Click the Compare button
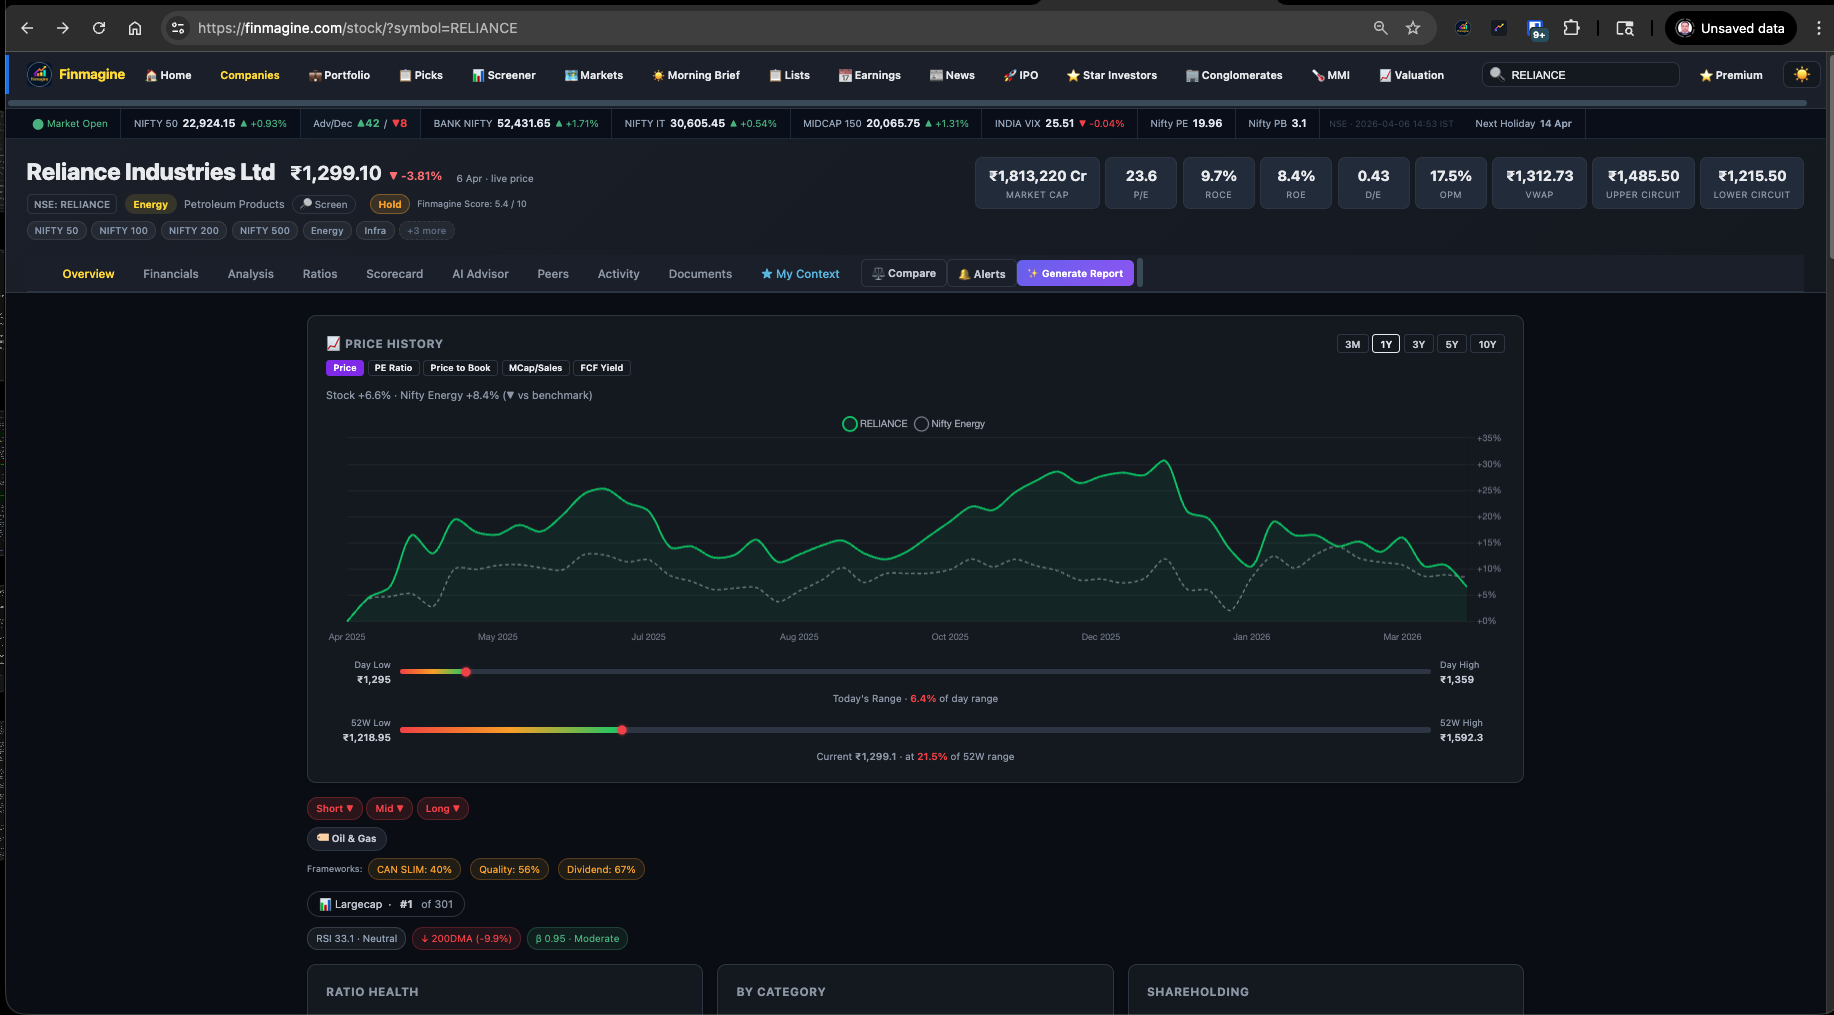Viewport: 1834px width, 1015px height. pyautogui.click(x=903, y=272)
